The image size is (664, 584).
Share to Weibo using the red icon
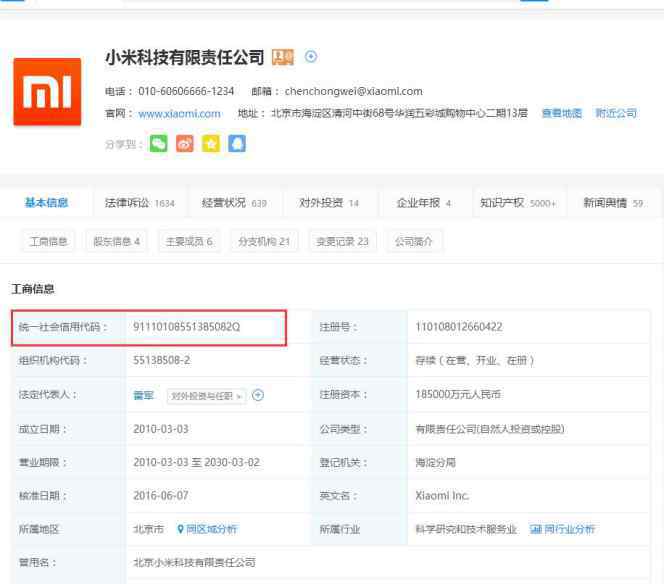184,144
